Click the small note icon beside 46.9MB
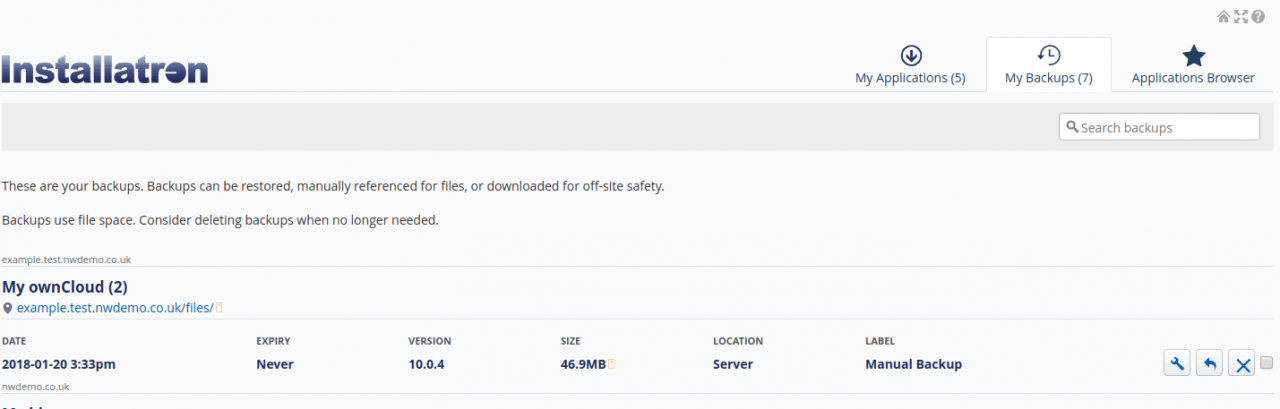The height and width of the screenshot is (409, 1280). click(x=612, y=364)
